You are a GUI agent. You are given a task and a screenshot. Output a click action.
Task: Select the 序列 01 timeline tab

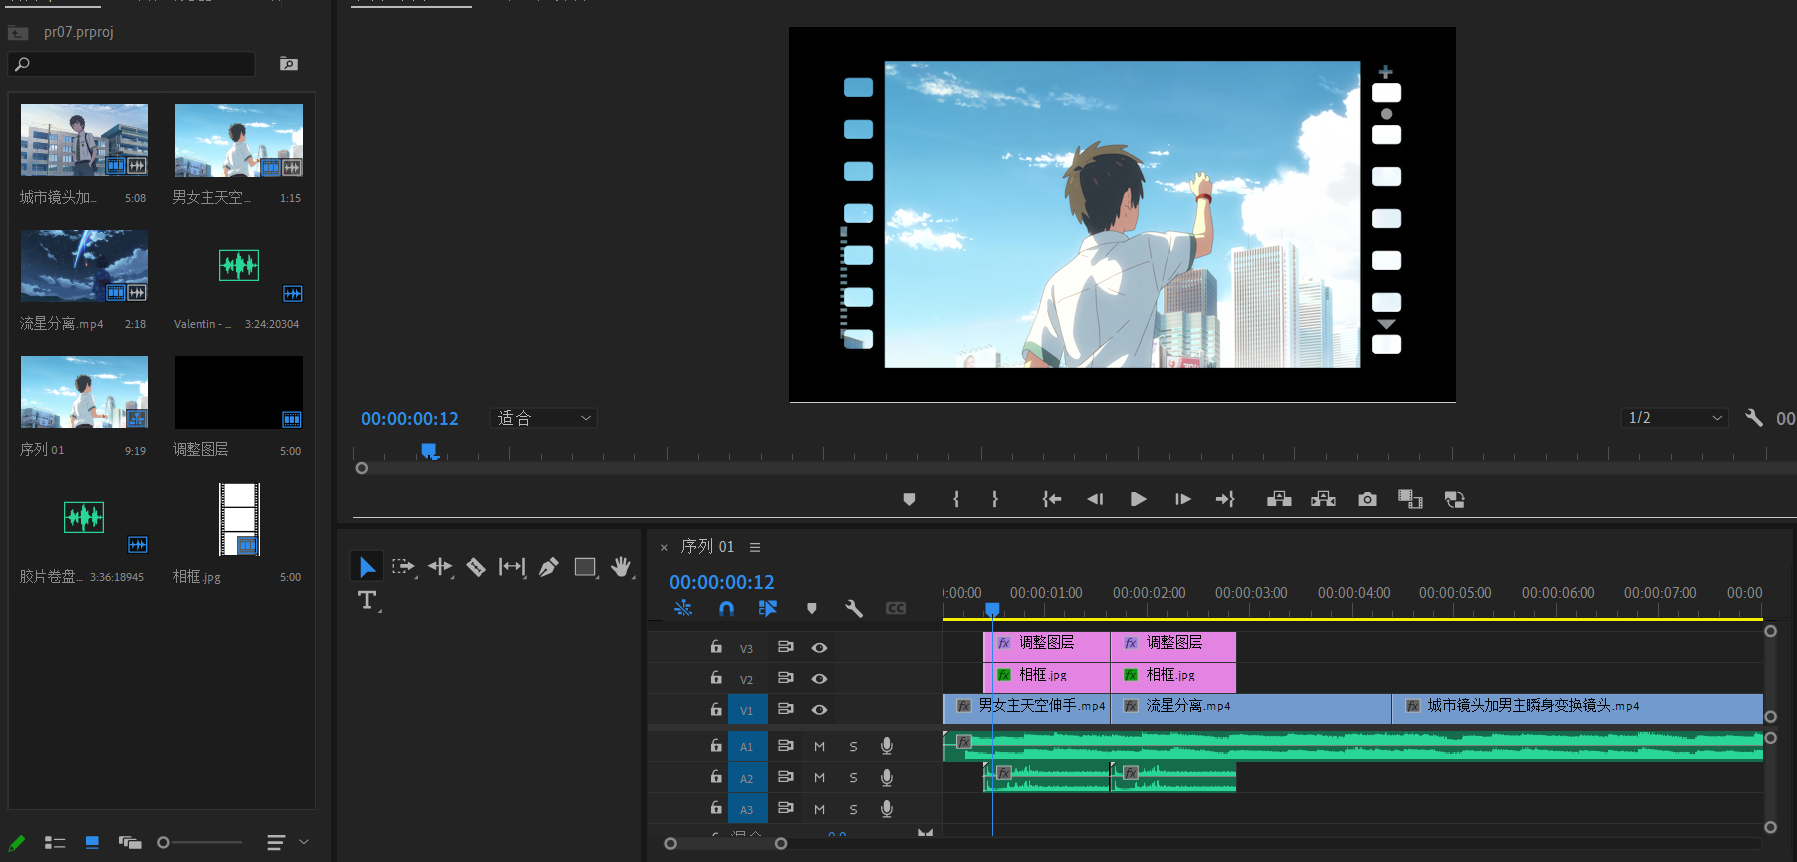click(x=707, y=547)
